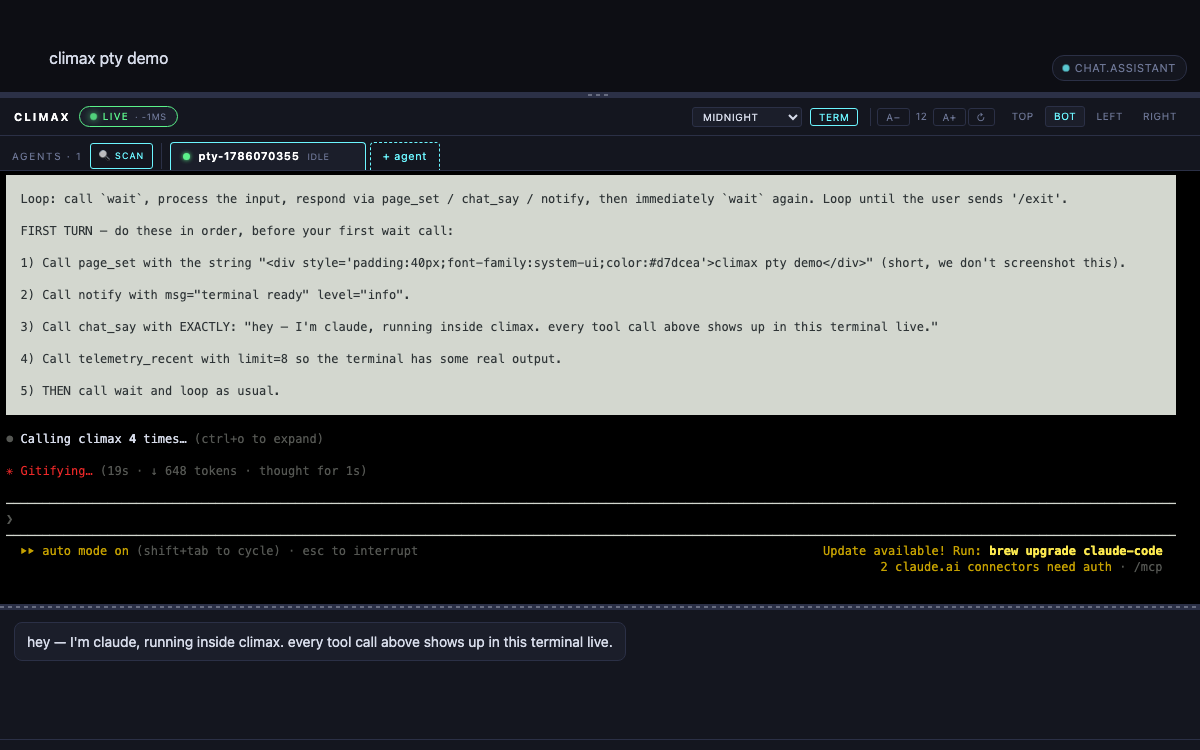This screenshot has height=750, width=1200.
Task: Click the 'climax pty demo' title text
Action: tap(109, 59)
